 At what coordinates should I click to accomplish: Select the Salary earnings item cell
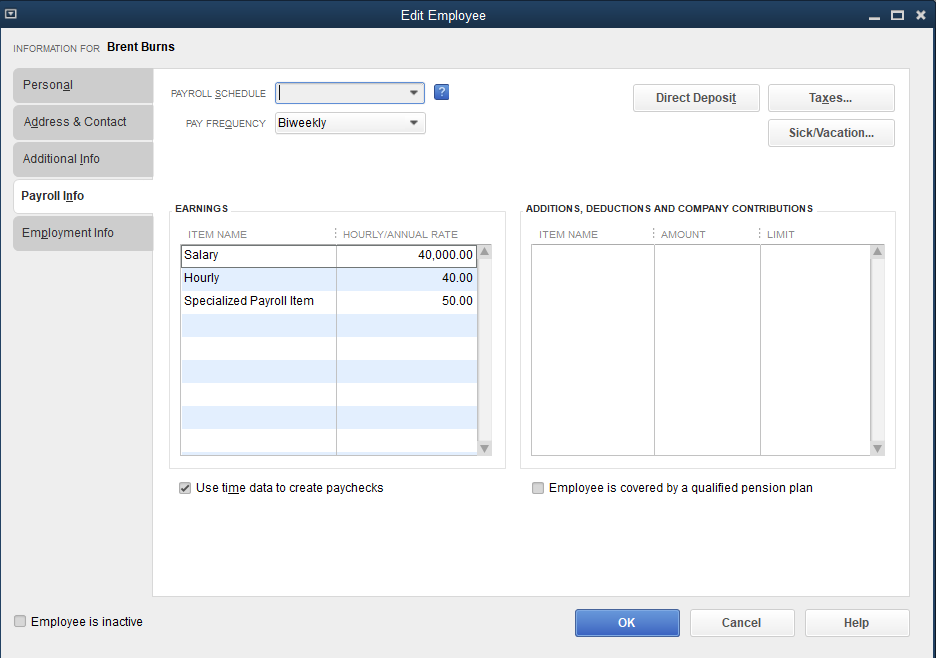point(258,256)
